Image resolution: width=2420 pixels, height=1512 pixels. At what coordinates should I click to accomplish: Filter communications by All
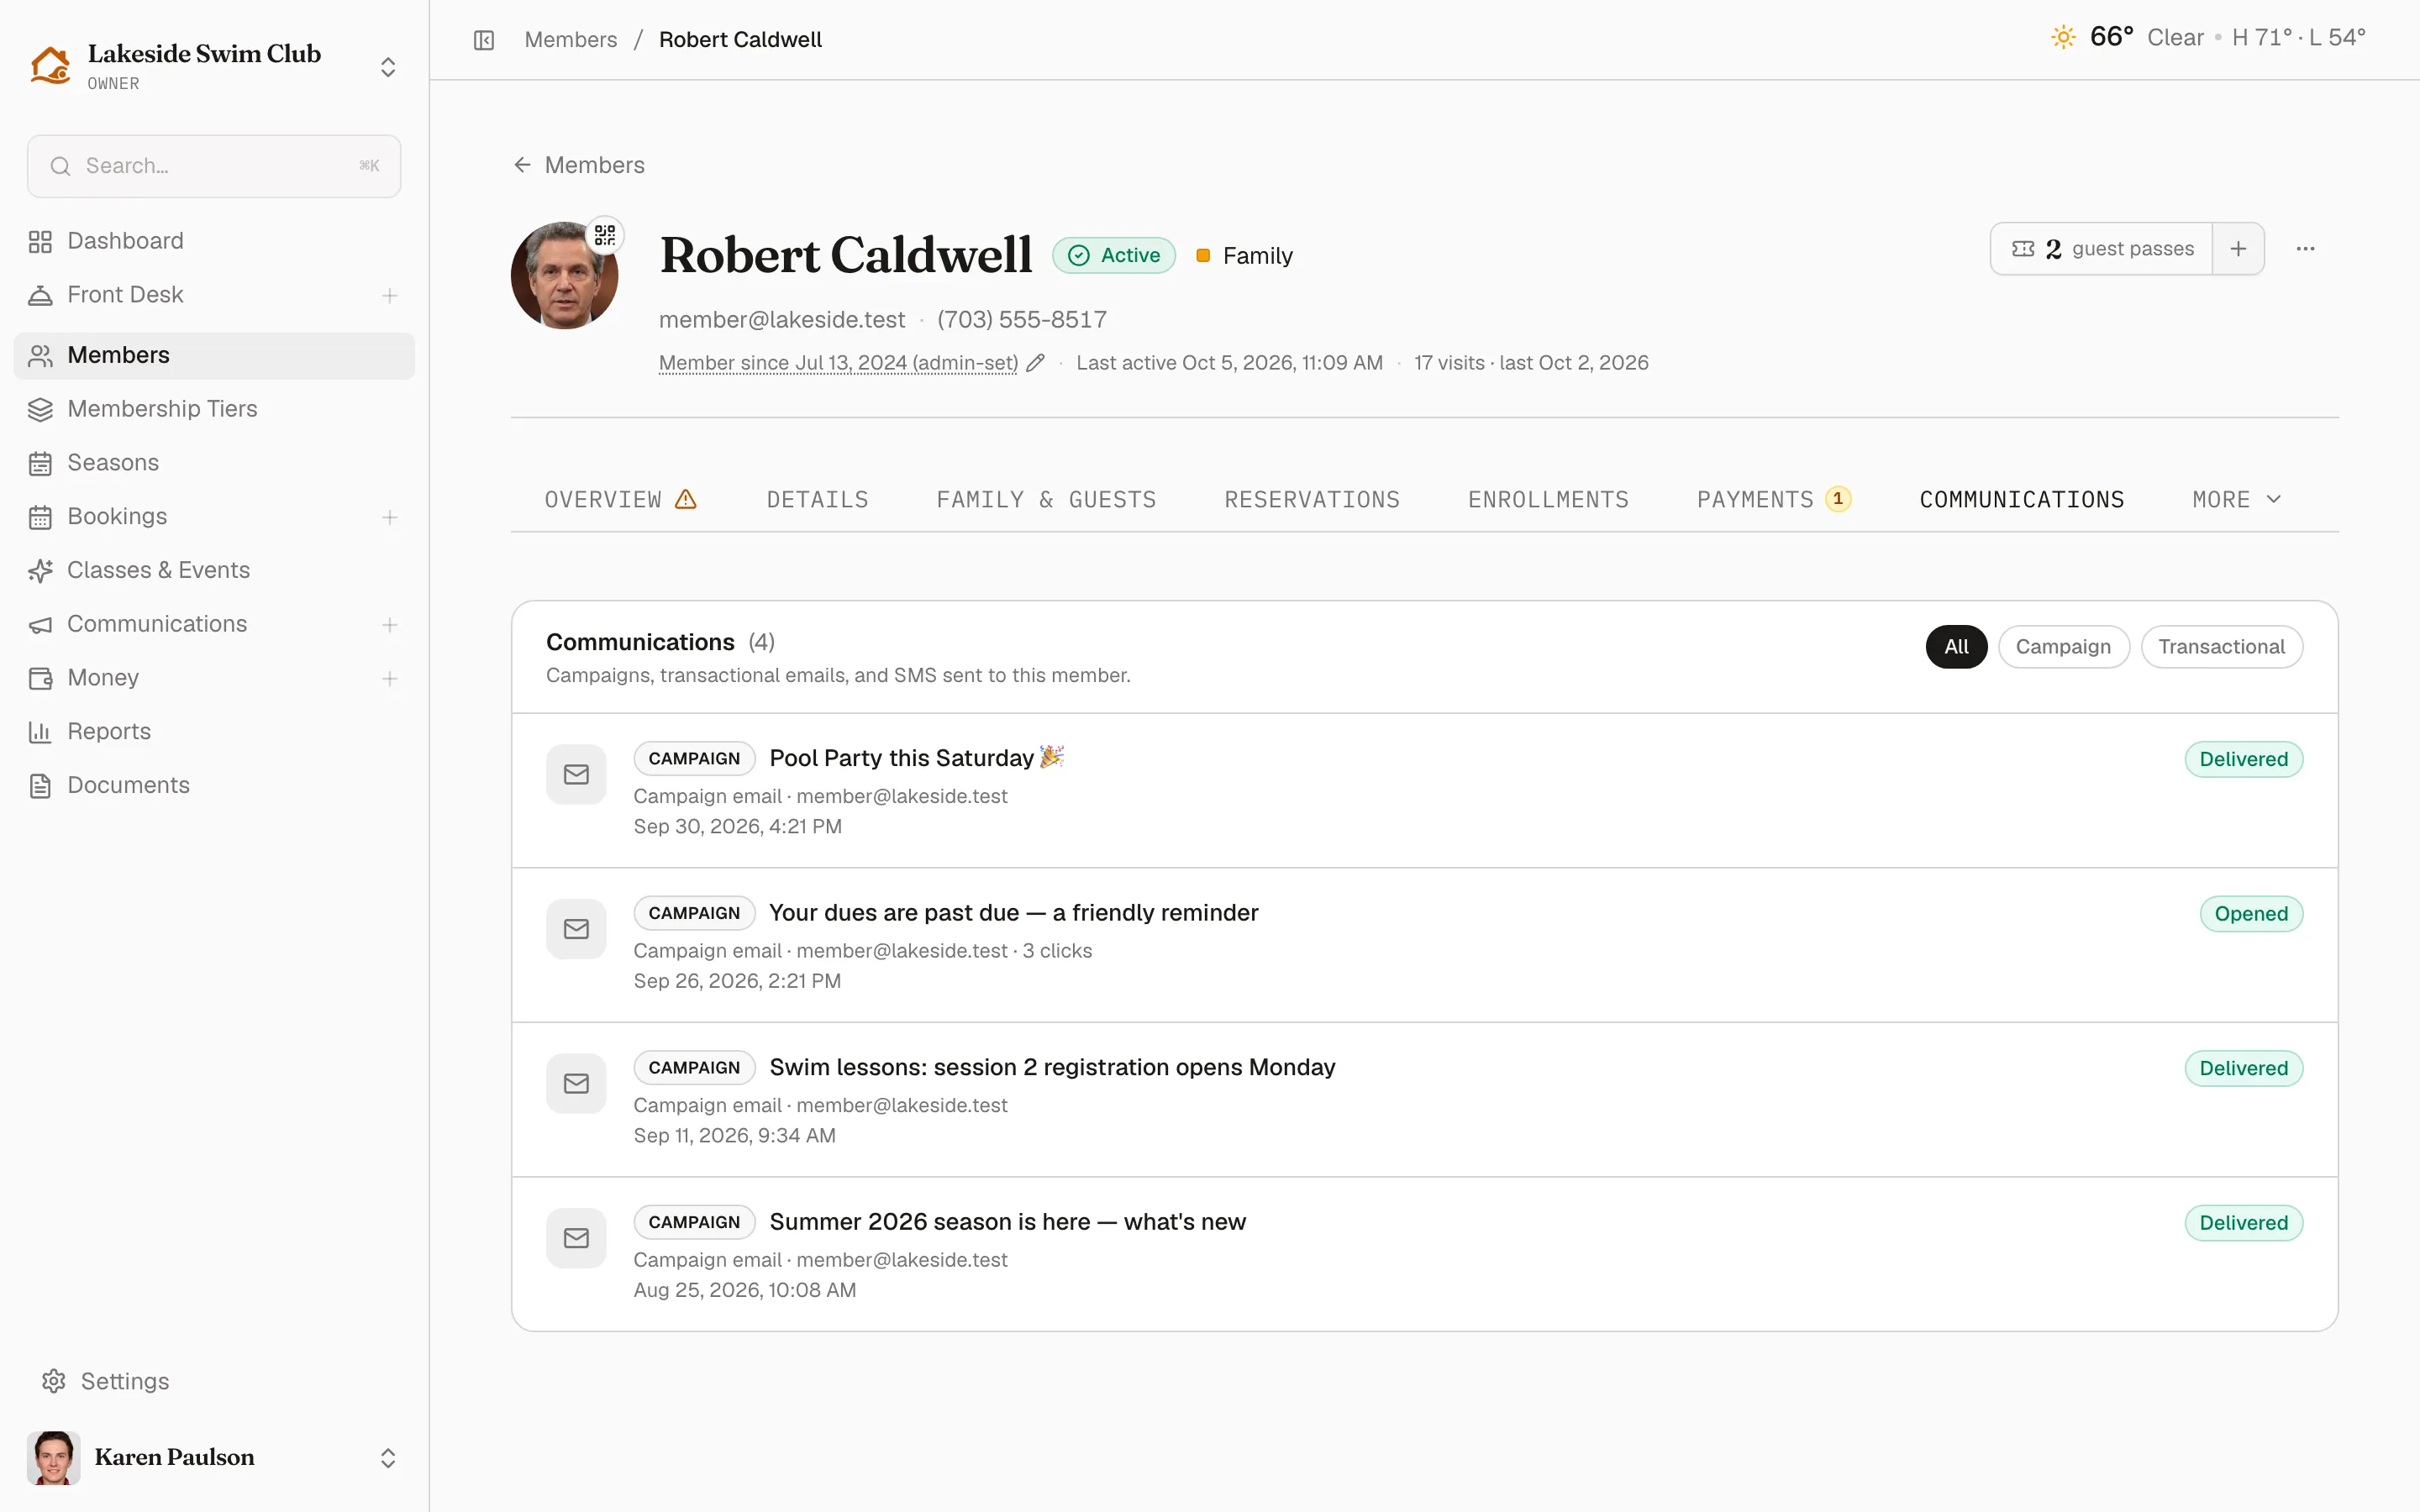click(x=1956, y=647)
